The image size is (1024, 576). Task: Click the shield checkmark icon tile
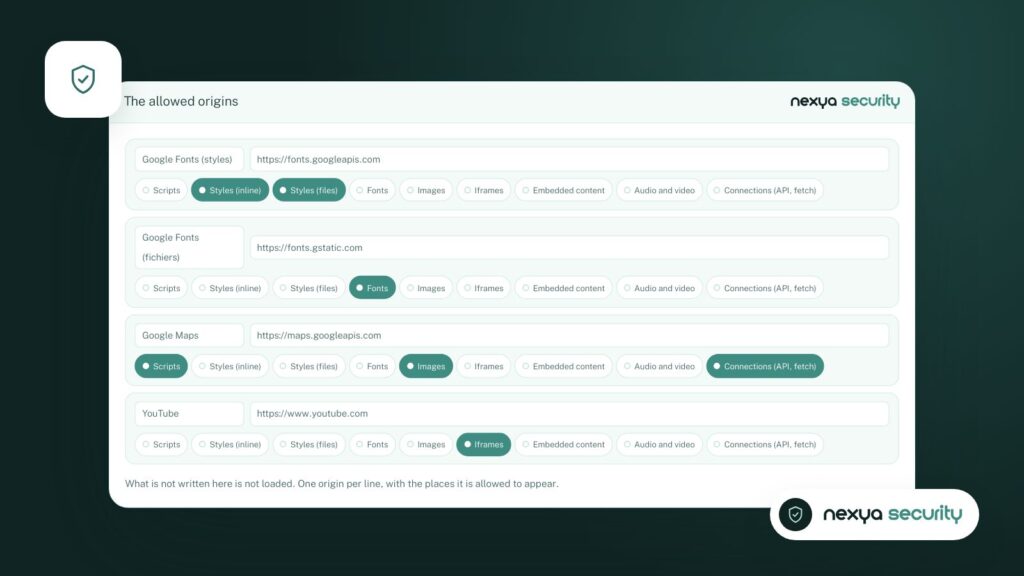pyautogui.click(x=83, y=79)
